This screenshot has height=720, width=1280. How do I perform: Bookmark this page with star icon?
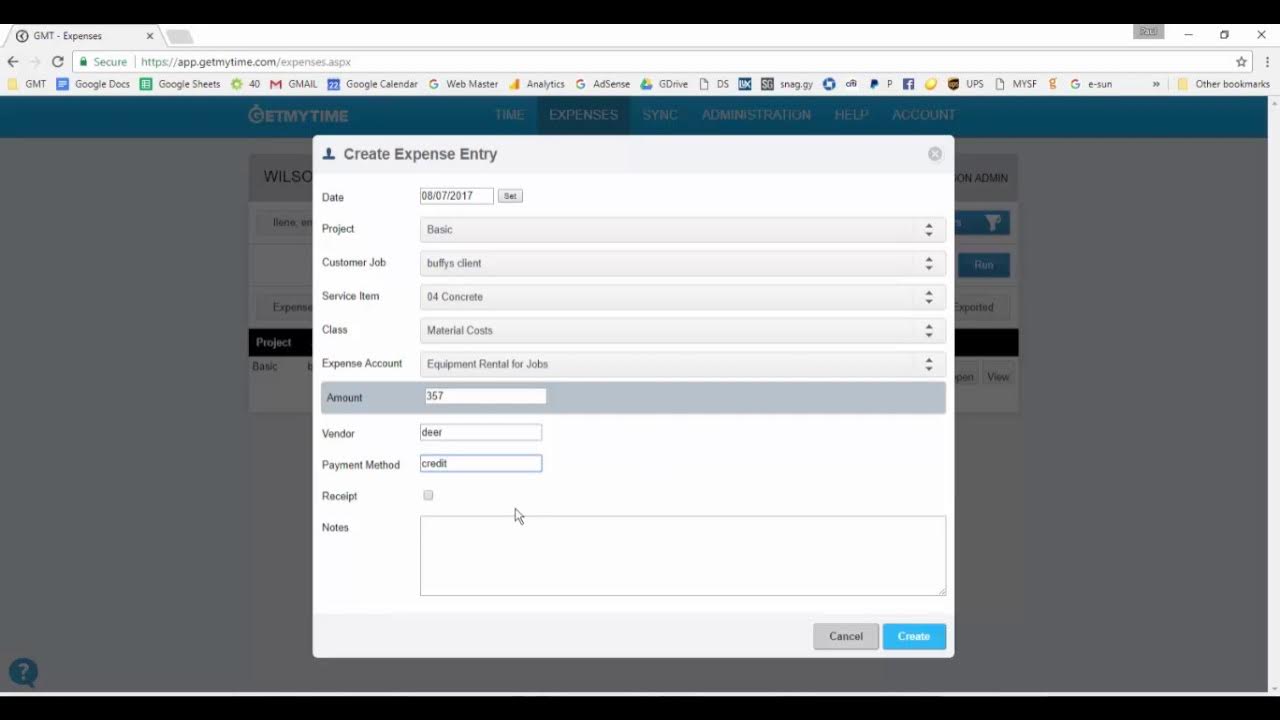(1241, 62)
